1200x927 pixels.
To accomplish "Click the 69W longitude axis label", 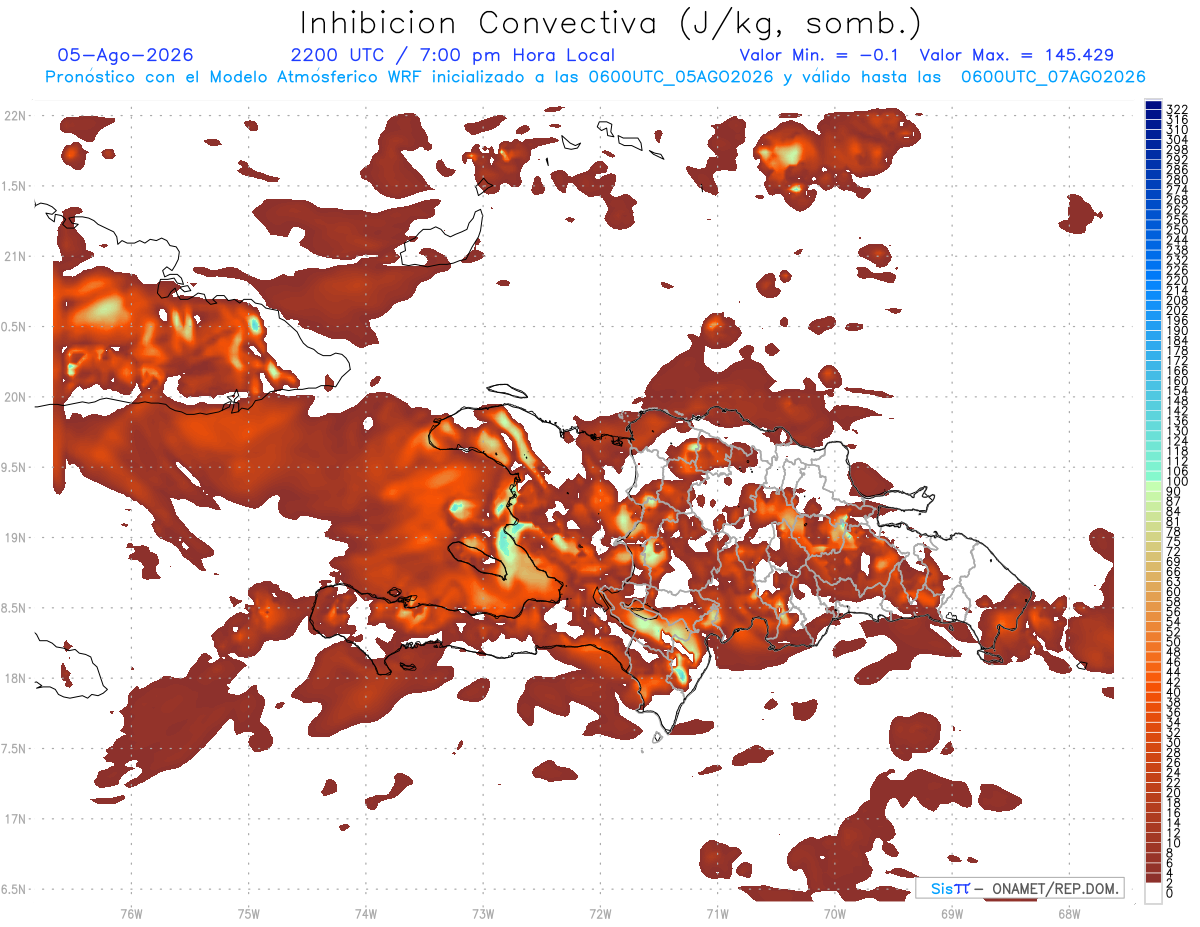I will [x=951, y=913].
